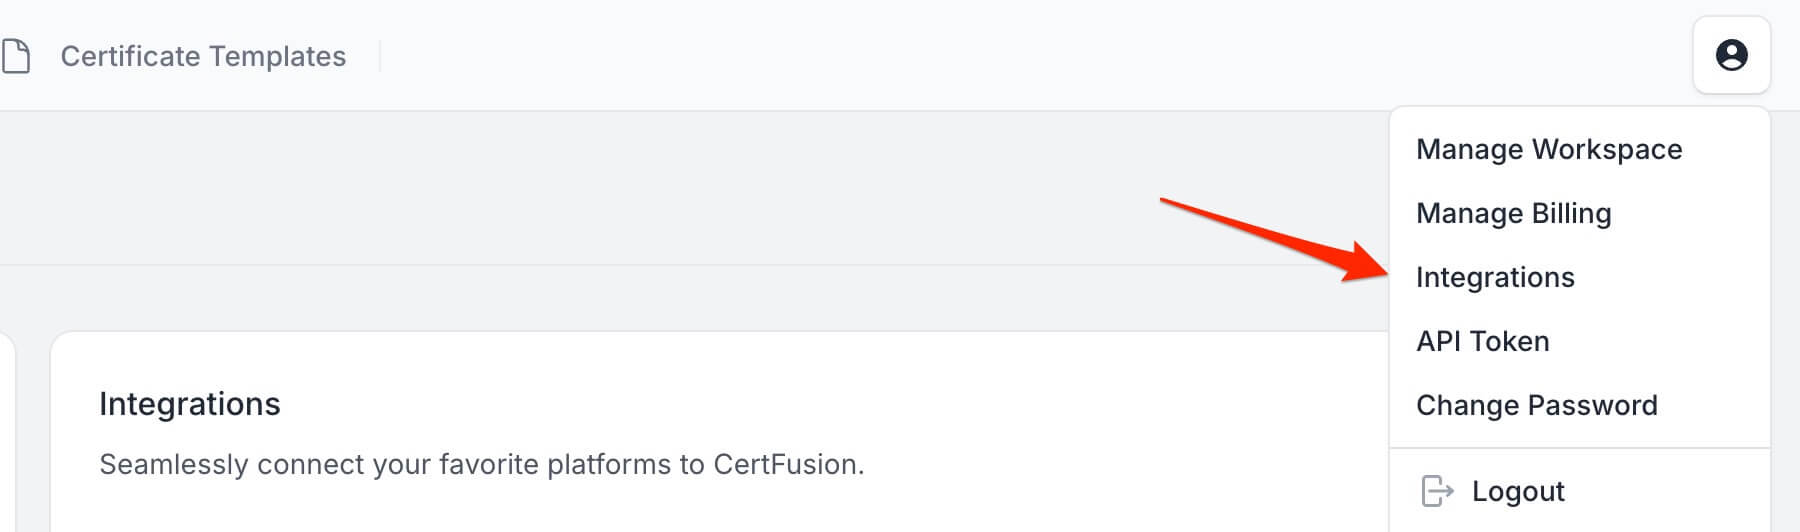Choose Integrations in the account menu
1800x532 pixels.
[1495, 277]
